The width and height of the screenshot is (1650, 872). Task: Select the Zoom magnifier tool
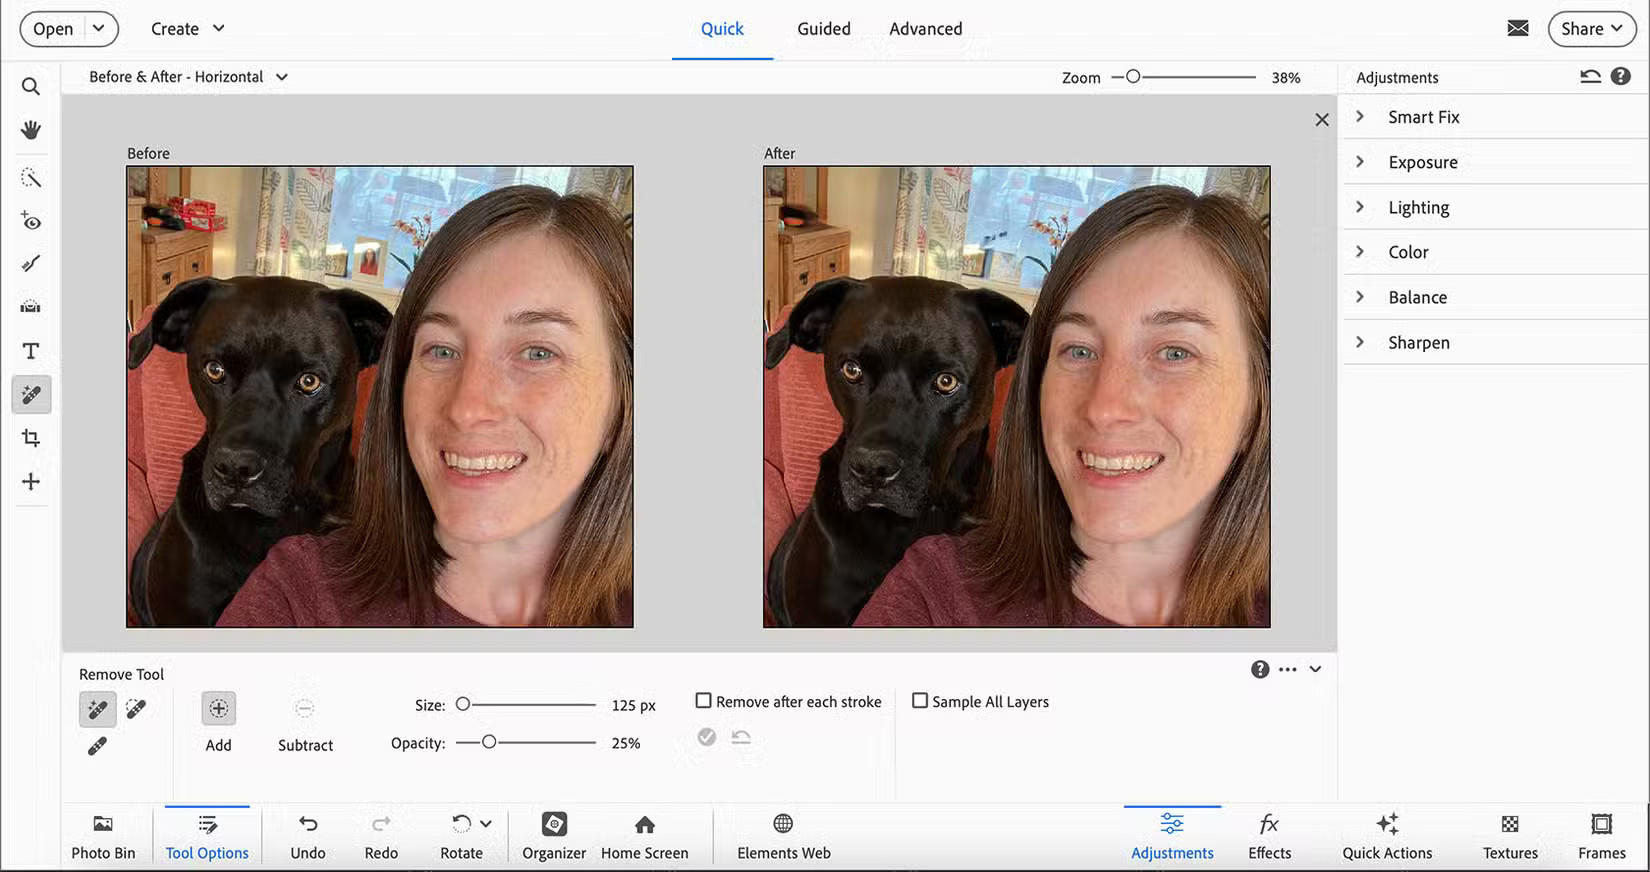(x=31, y=87)
